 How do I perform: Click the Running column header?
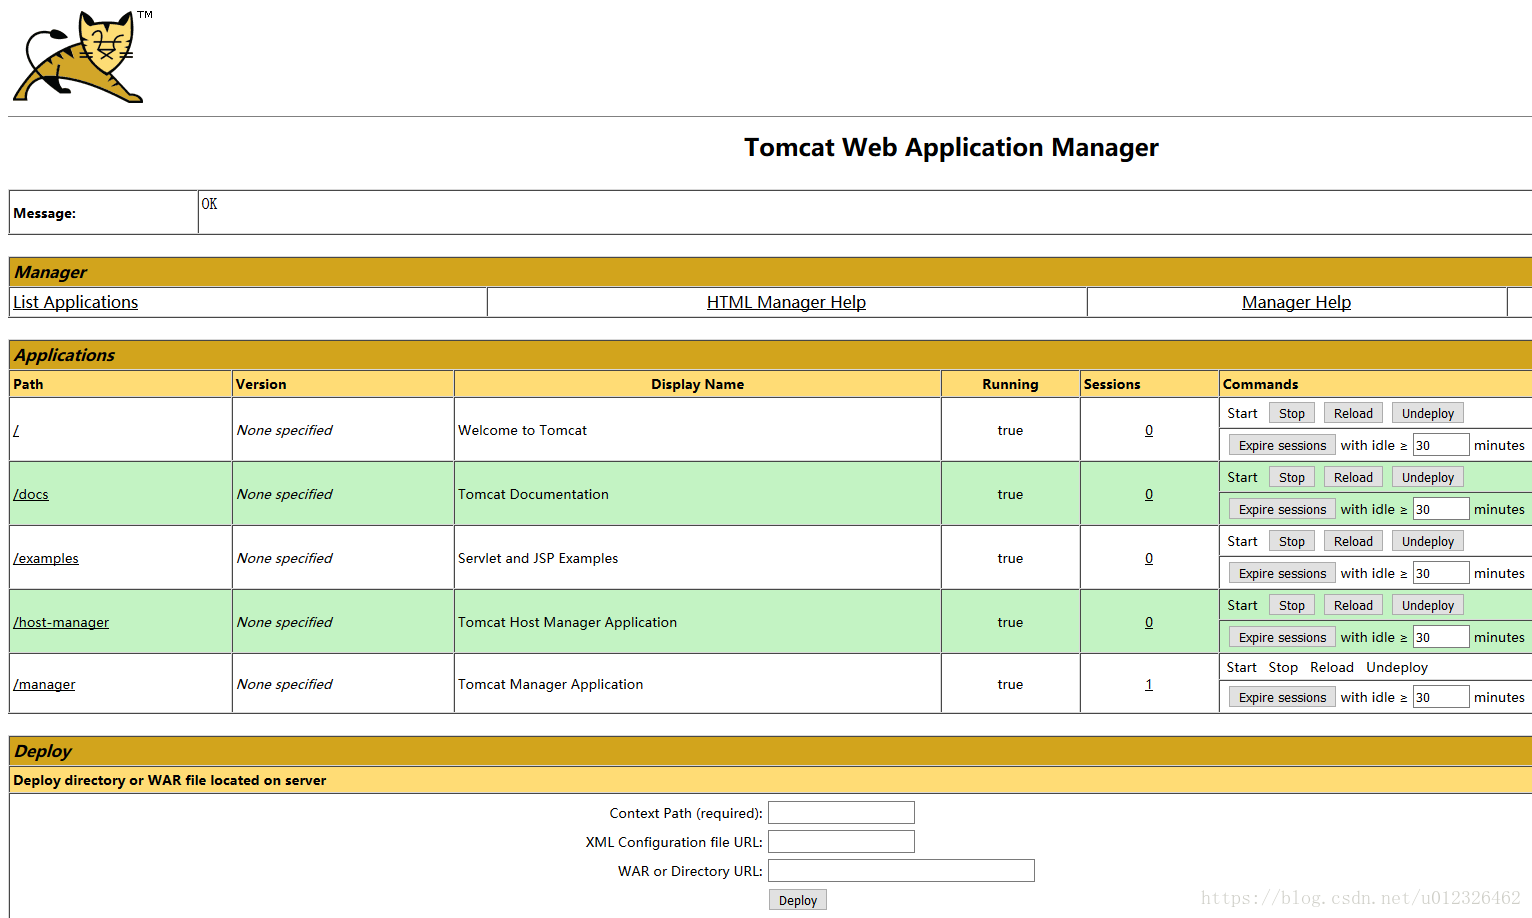(1010, 384)
